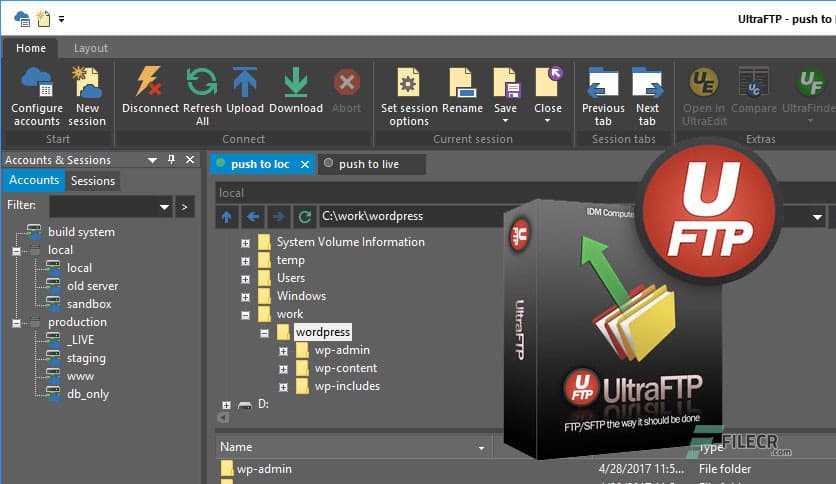Expand the wp-admin tree folder
Screen dimensions: 836x484
(284, 351)
